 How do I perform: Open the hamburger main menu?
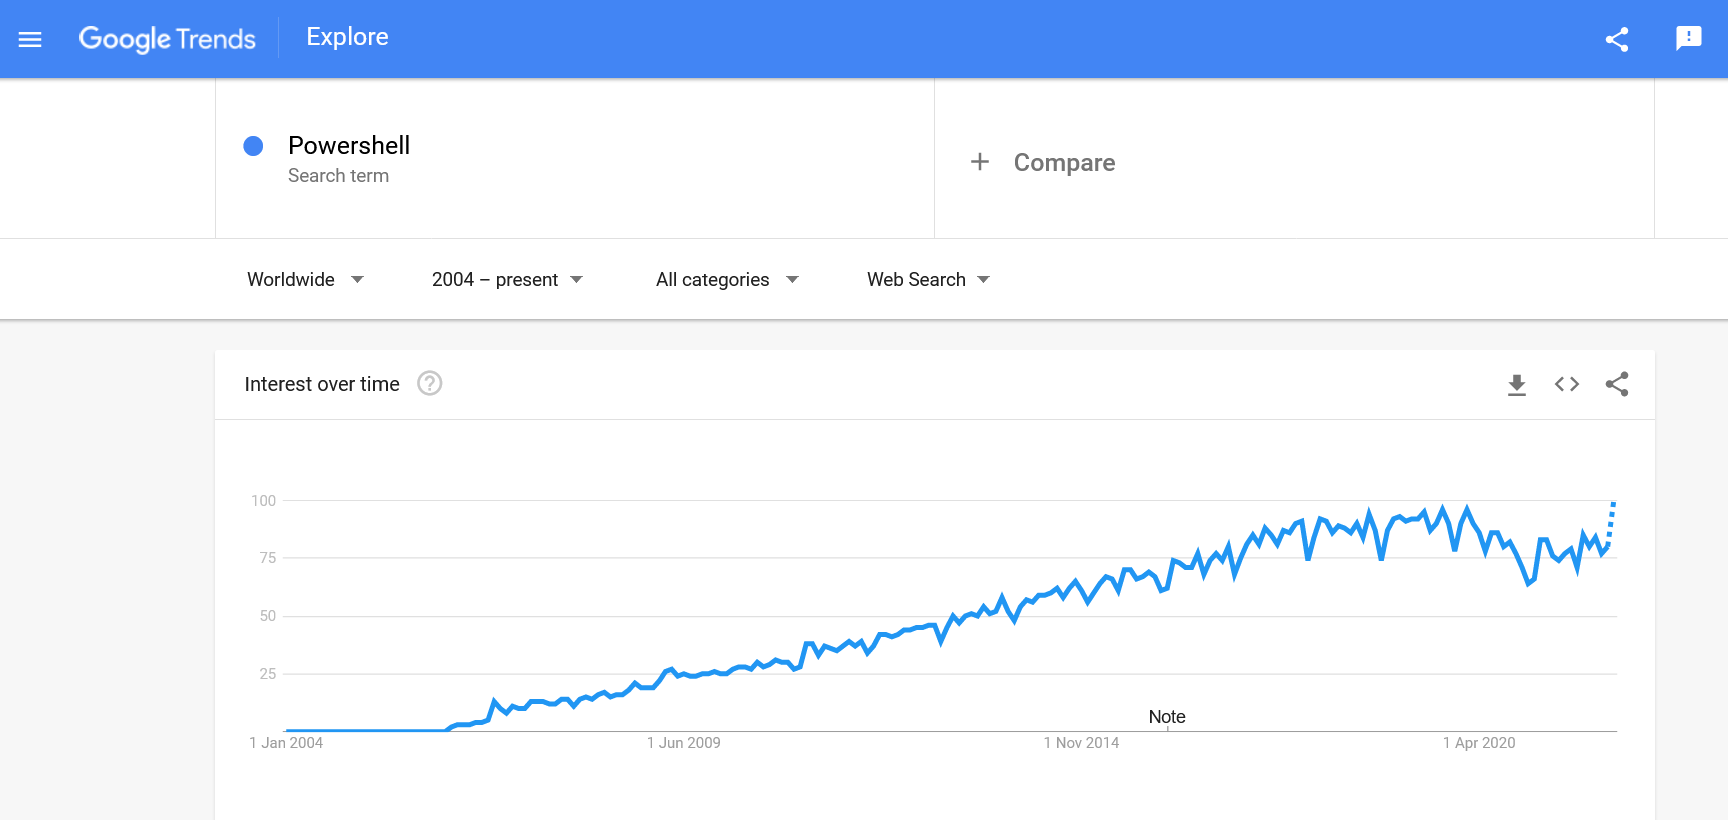[30, 39]
